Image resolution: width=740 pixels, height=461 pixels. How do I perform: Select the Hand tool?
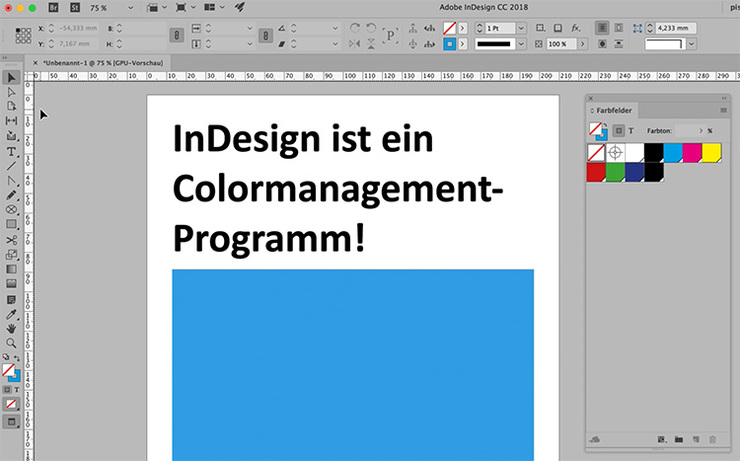click(x=11, y=329)
